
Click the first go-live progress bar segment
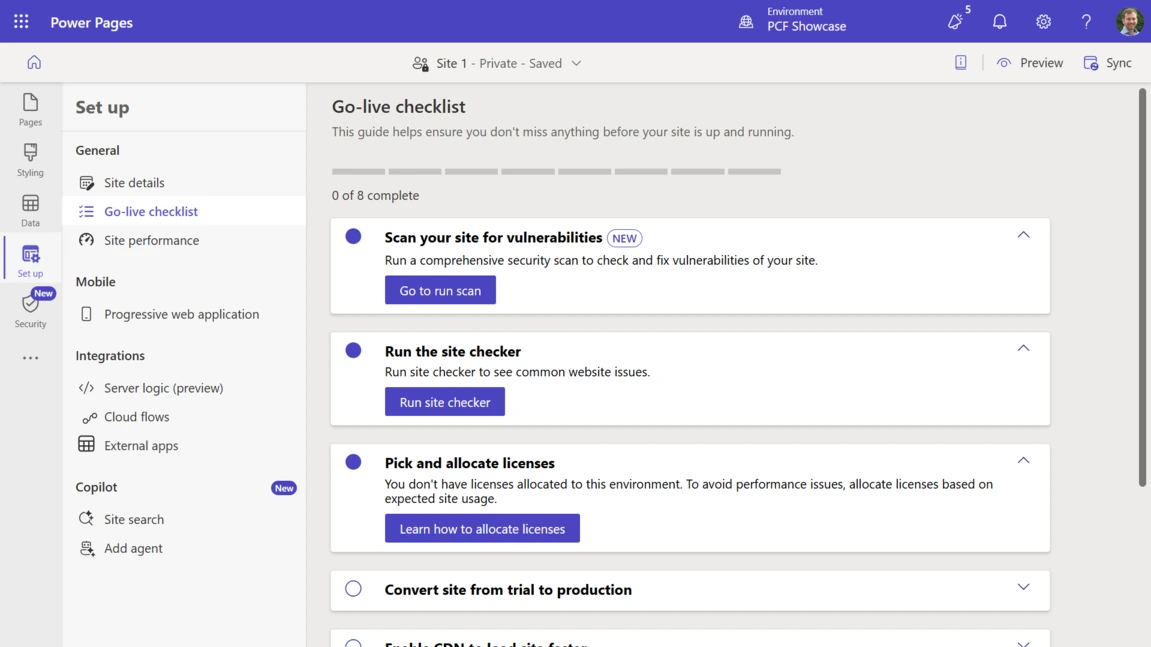[x=358, y=171]
